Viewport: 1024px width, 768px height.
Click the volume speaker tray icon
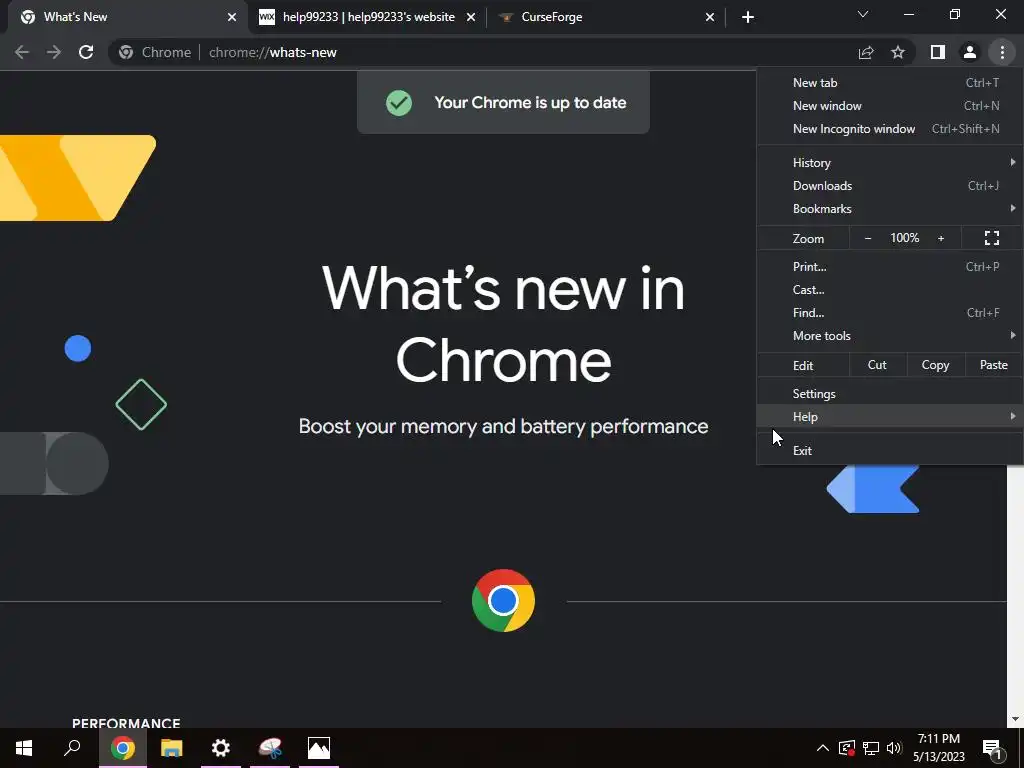[894, 748]
